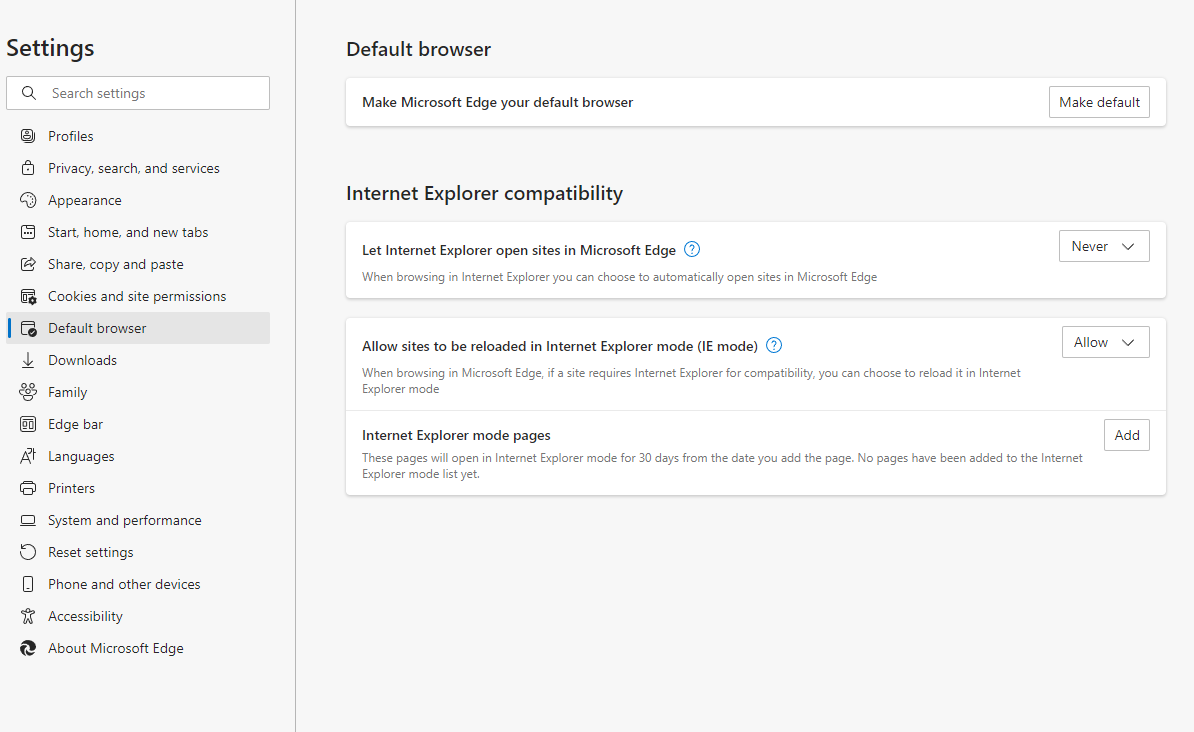Click Make default to set Edge default
1194x732 pixels.
pyautogui.click(x=1099, y=101)
